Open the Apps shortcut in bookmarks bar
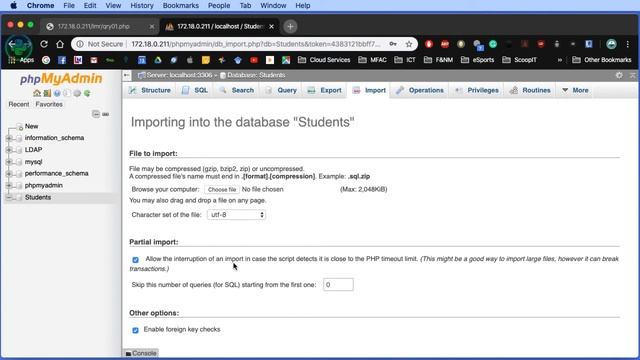Image resolution: width=640 pixels, height=360 pixels. click(x=21, y=60)
